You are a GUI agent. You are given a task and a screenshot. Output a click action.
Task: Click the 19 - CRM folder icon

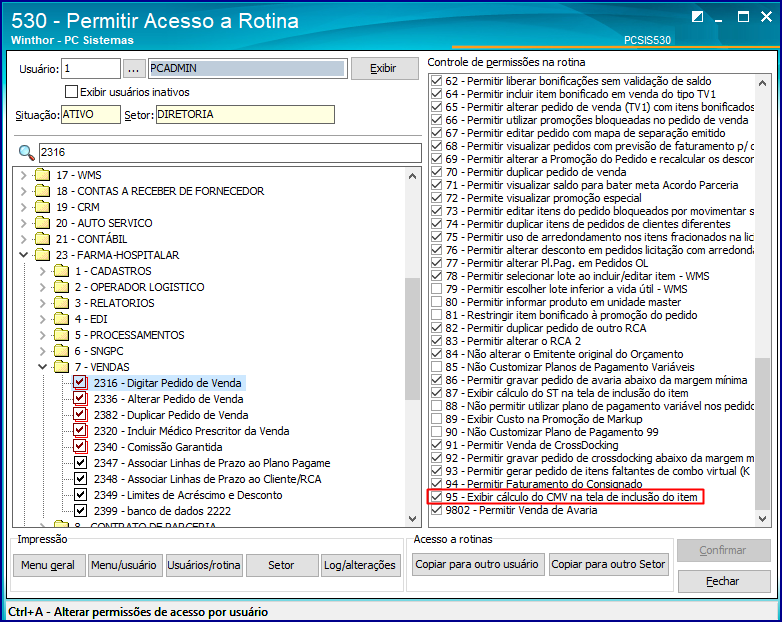click(x=43, y=207)
